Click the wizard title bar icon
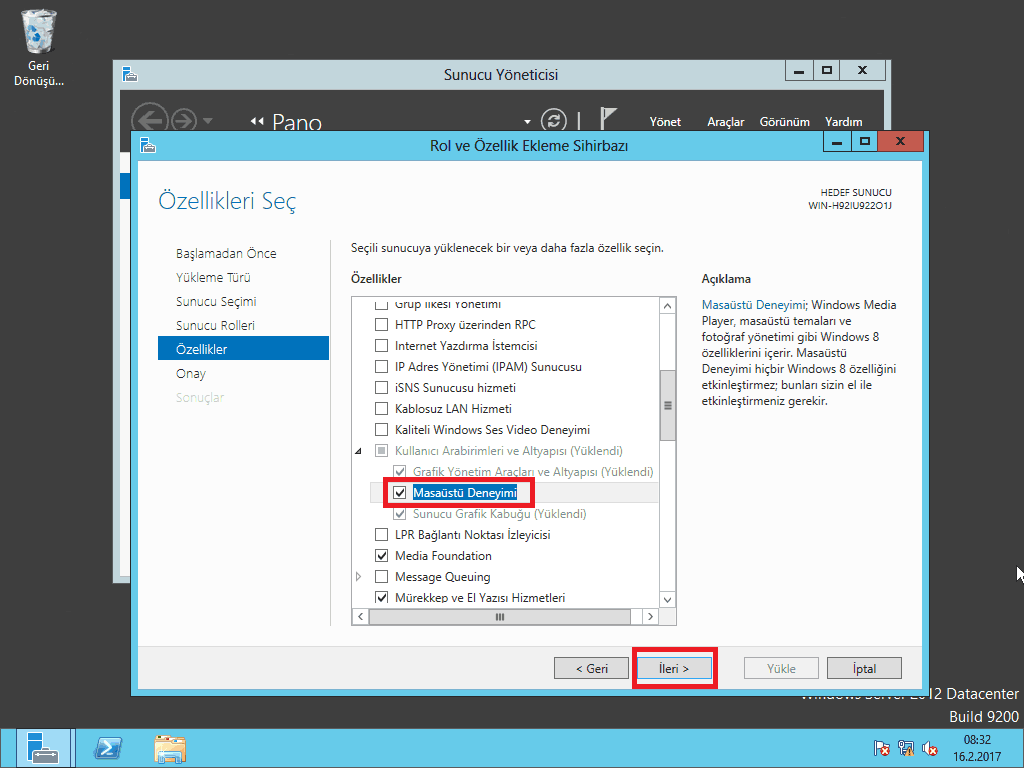The width and height of the screenshot is (1024, 768). (x=148, y=145)
